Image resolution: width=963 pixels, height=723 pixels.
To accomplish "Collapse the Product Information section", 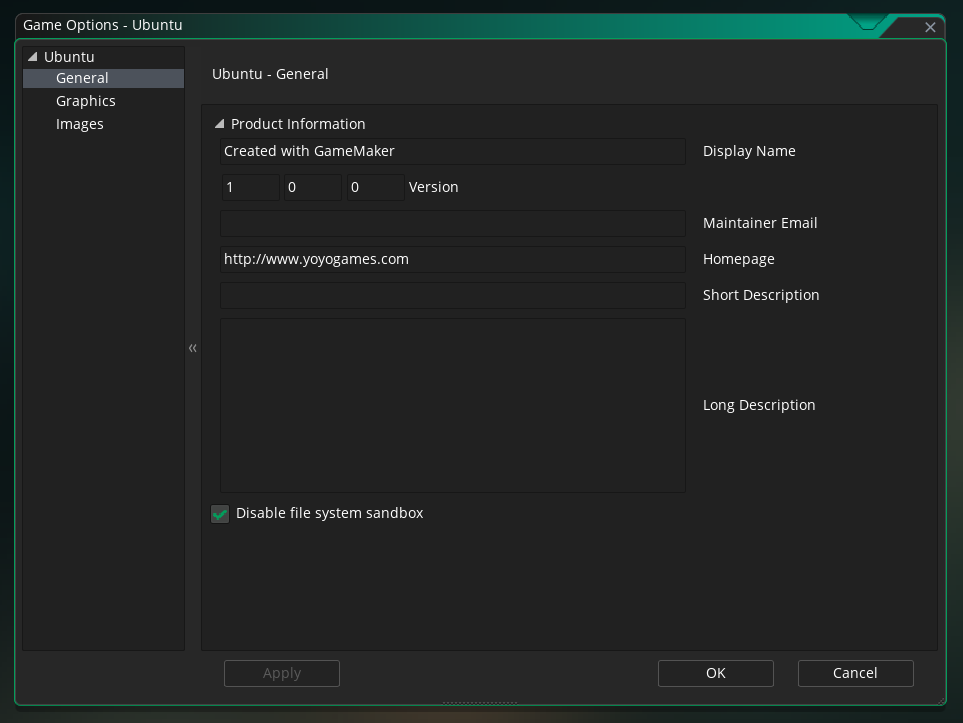I will pyautogui.click(x=219, y=124).
